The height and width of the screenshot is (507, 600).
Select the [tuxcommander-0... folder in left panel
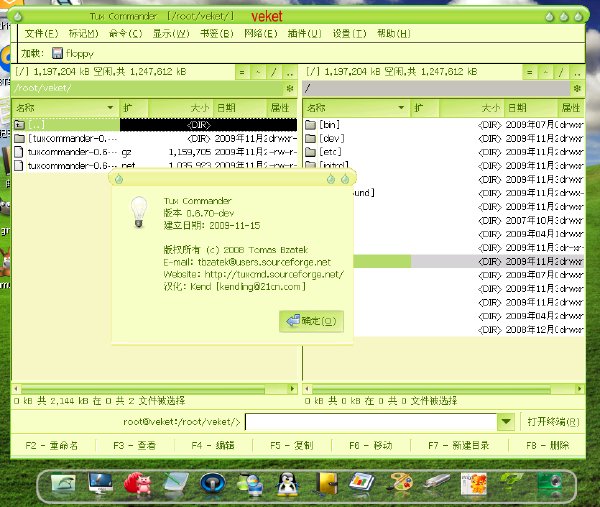[155, 139]
